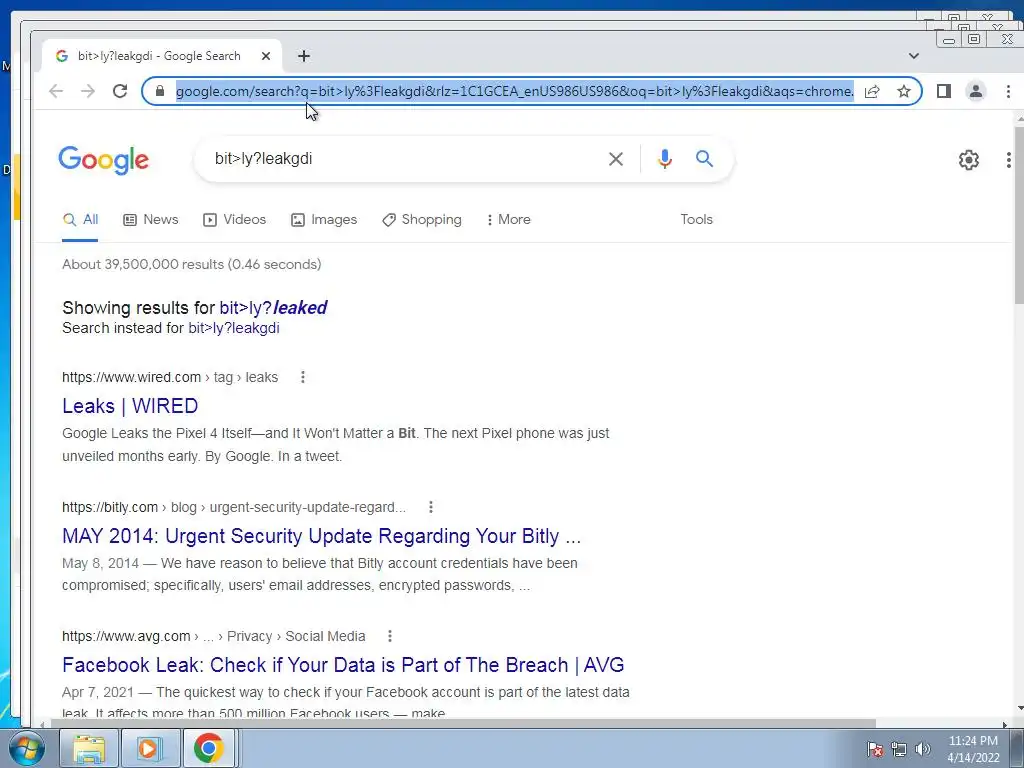Click the network tray icon

coord(899,749)
